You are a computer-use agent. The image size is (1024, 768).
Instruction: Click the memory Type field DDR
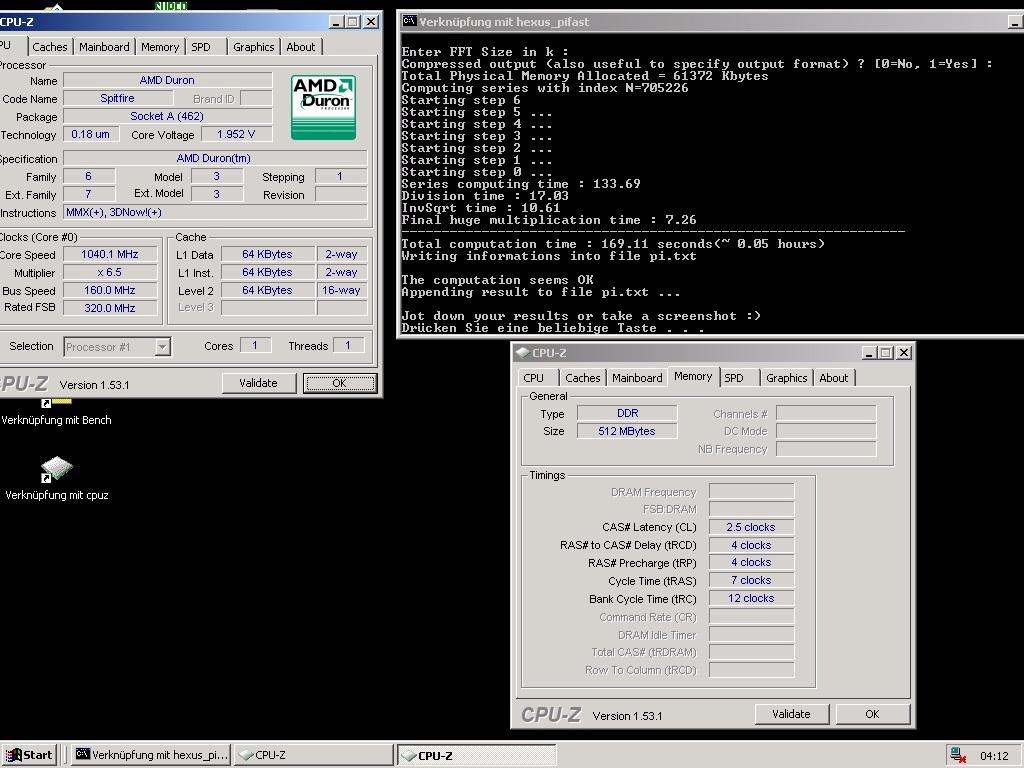pyautogui.click(x=627, y=413)
